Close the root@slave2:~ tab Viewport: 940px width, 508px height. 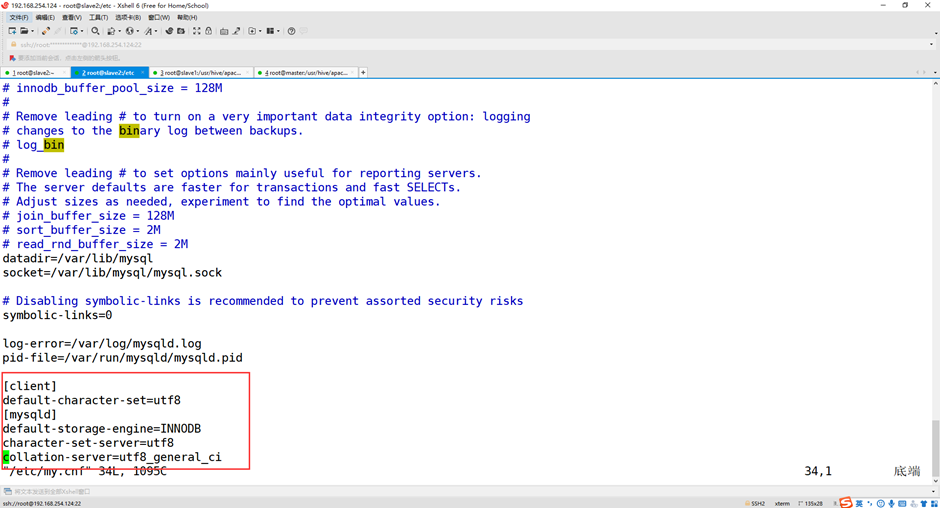coord(64,73)
